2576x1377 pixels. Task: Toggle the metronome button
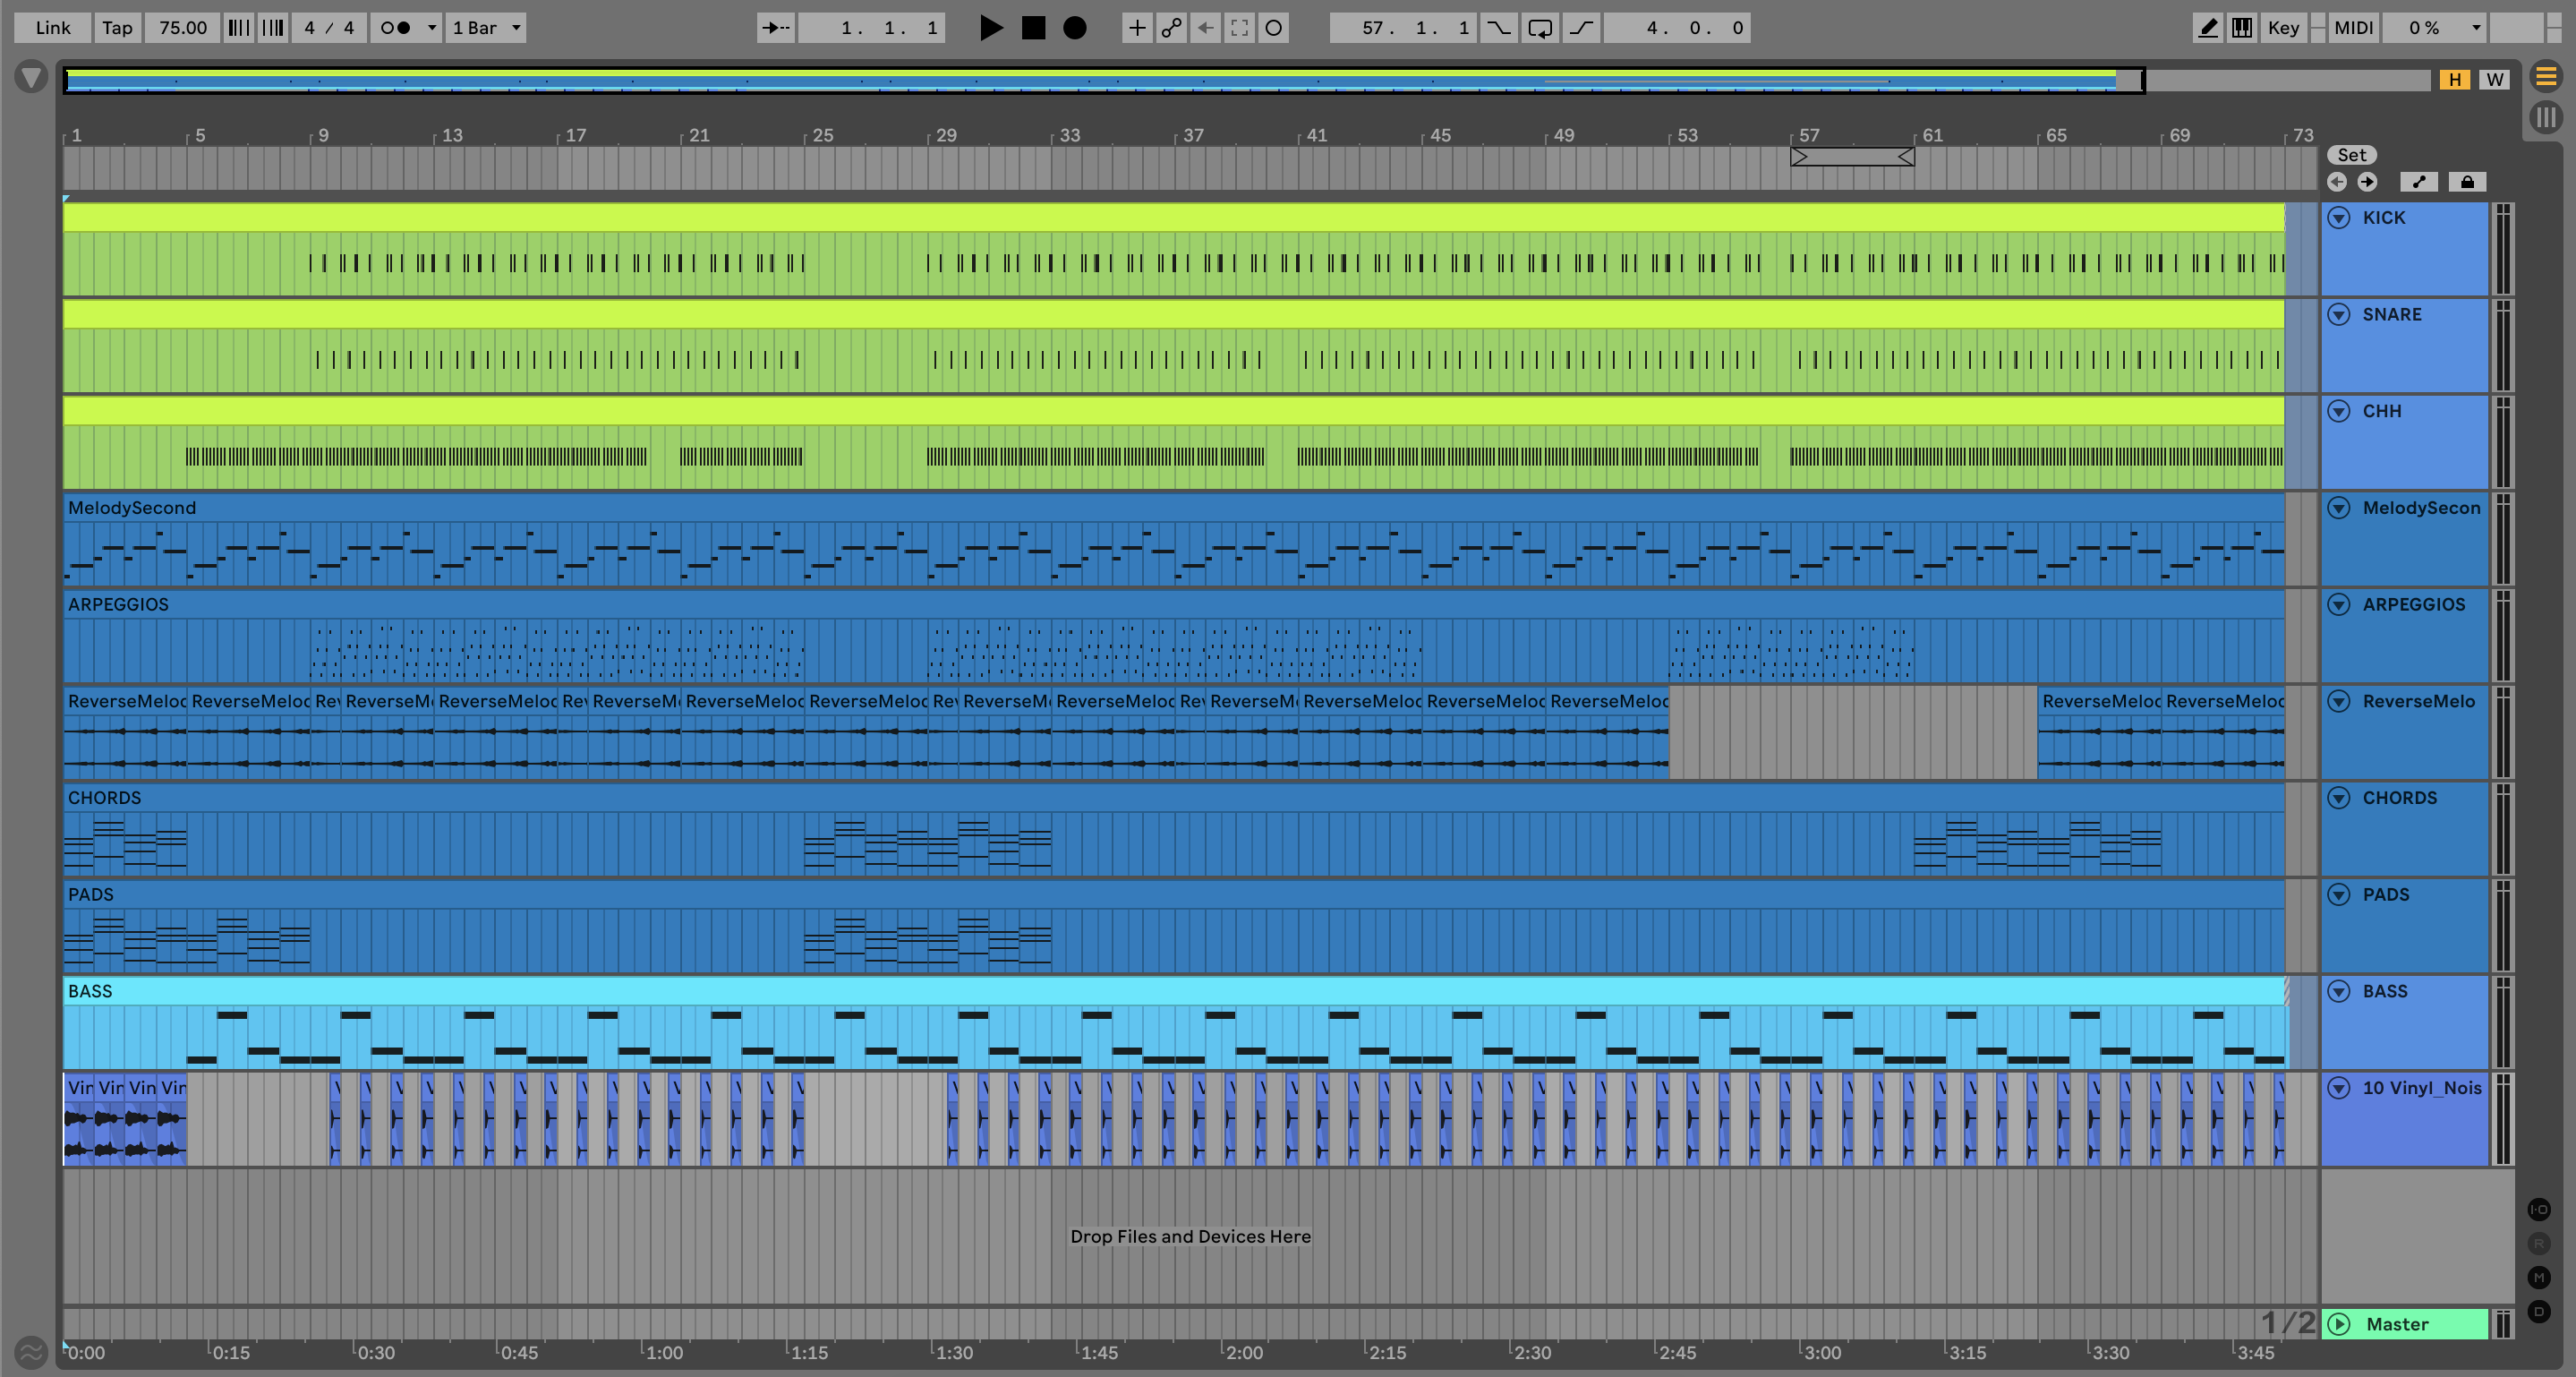[396, 28]
